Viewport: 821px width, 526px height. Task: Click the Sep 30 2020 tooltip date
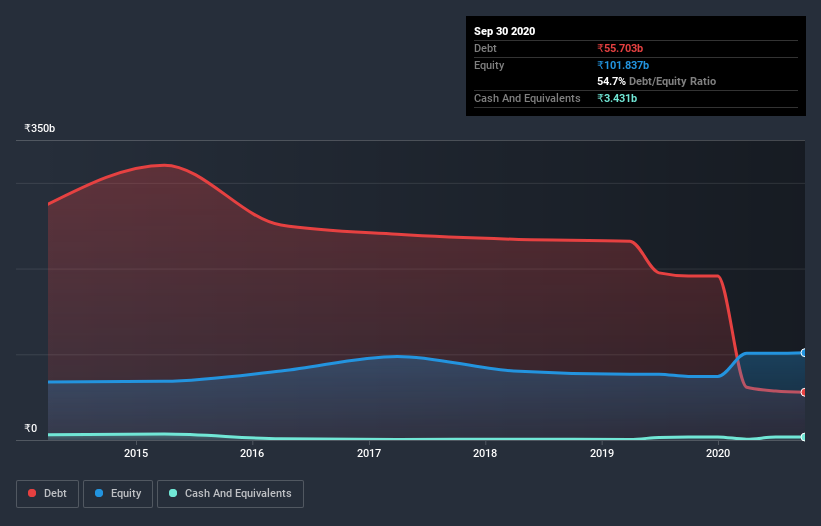504,31
